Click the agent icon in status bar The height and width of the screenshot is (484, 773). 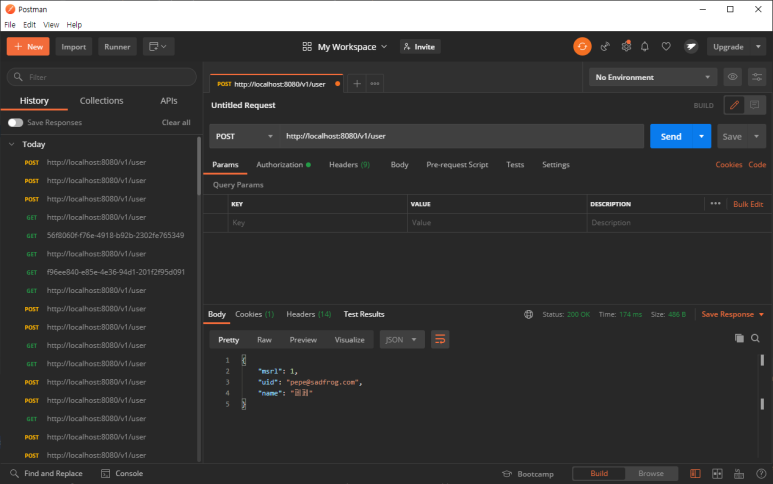[x=739, y=474]
